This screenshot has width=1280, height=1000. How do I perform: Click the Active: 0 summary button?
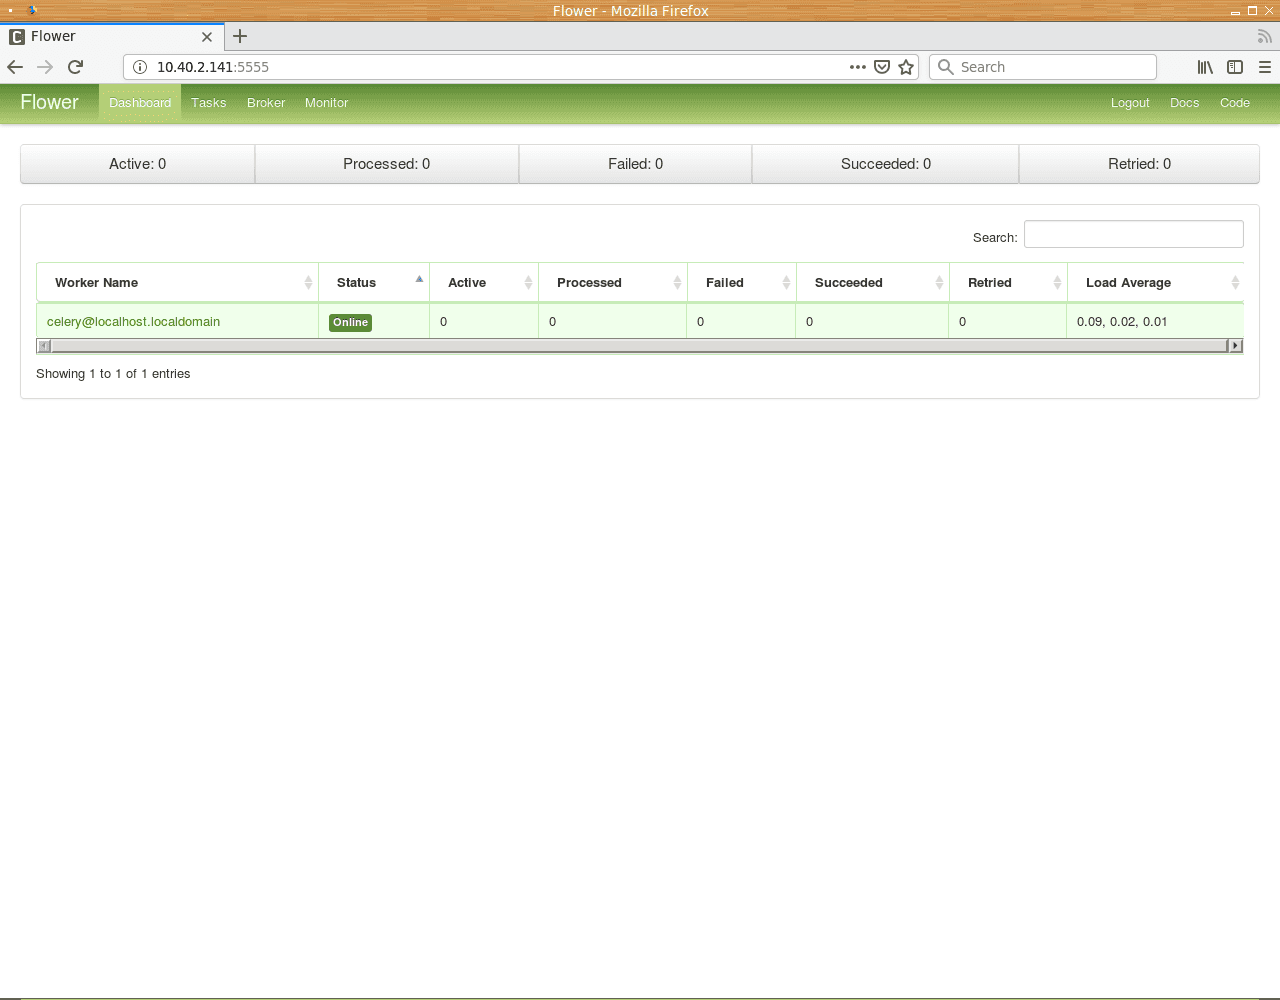(x=138, y=164)
